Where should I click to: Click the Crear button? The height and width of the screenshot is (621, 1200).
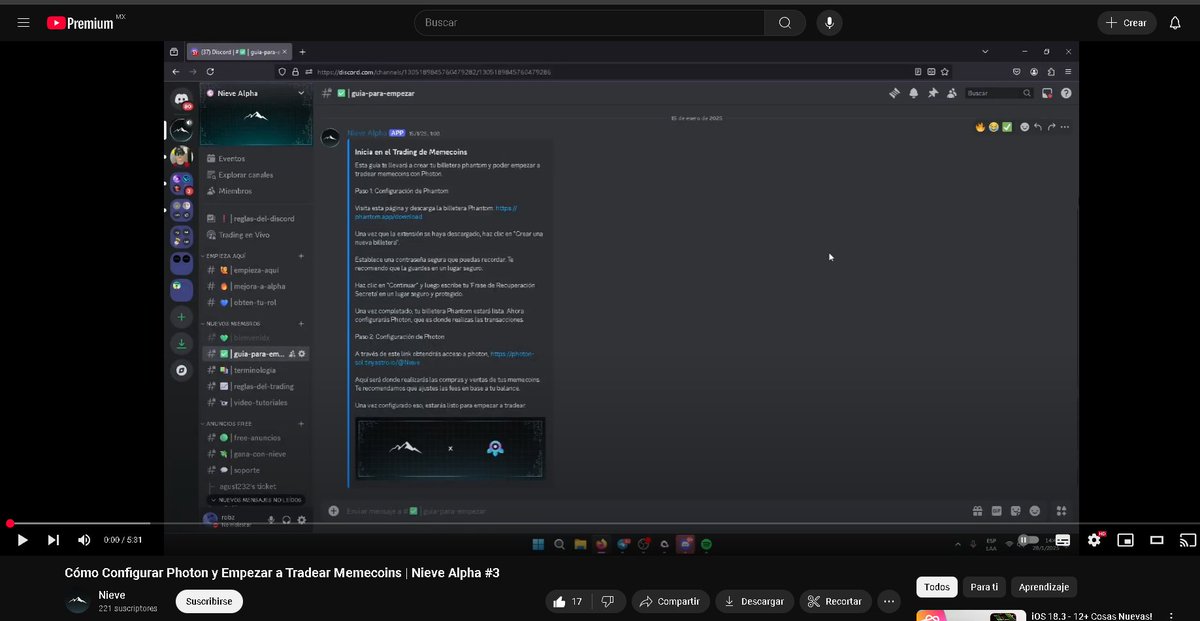1127,22
